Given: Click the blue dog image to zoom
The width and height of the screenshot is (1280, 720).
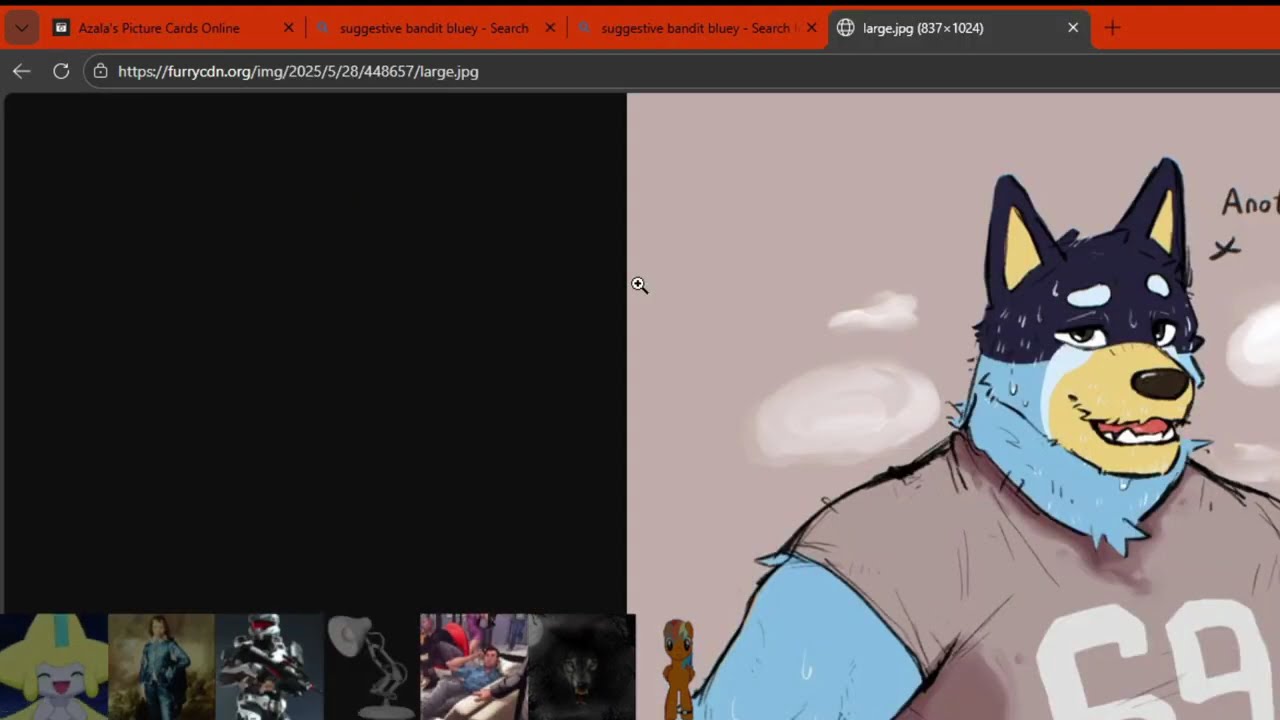Looking at the screenshot, I should pyautogui.click(x=953, y=406).
